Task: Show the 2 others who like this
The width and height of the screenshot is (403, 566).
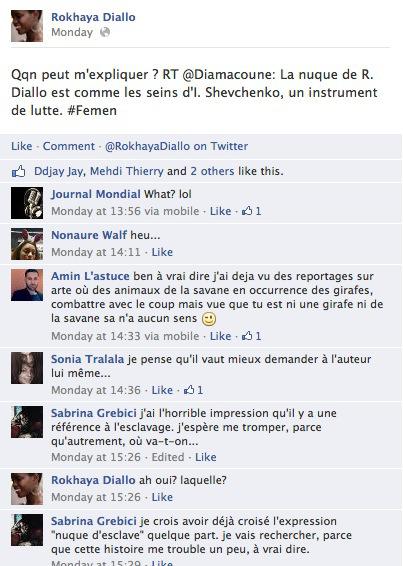Action: 212,171
